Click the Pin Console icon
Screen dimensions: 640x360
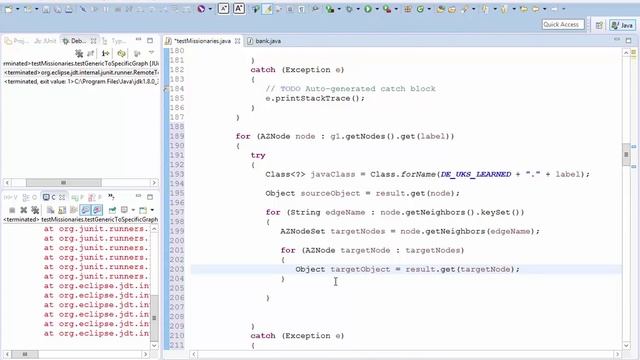pos(112,210)
